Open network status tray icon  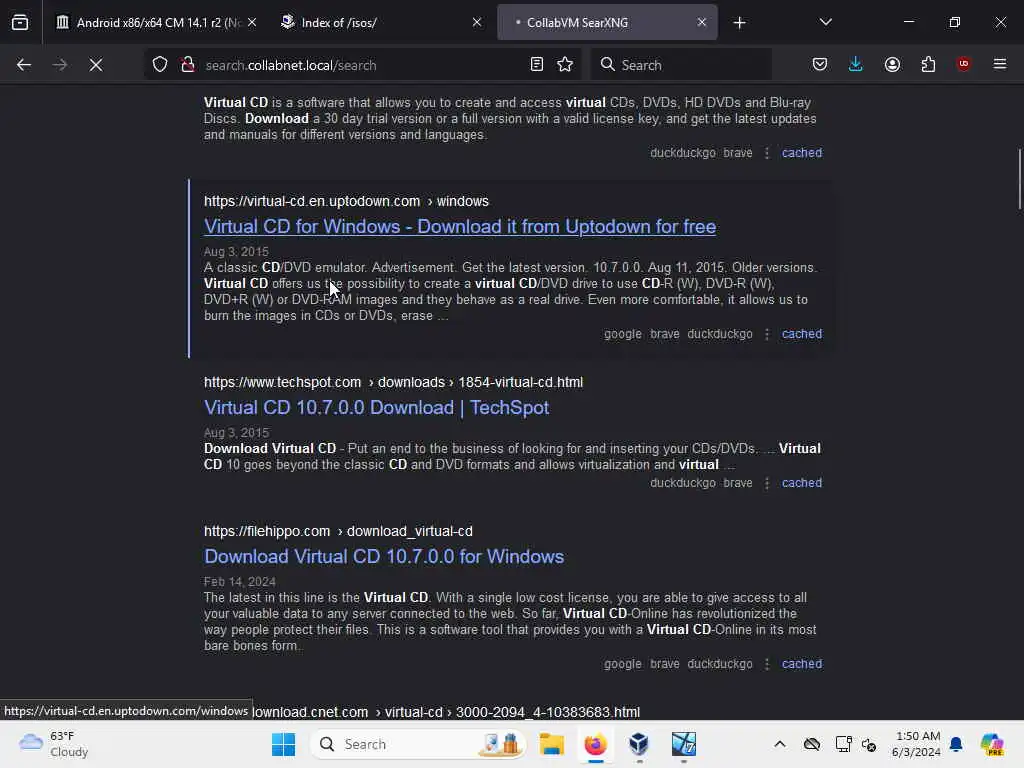tap(843, 744)
